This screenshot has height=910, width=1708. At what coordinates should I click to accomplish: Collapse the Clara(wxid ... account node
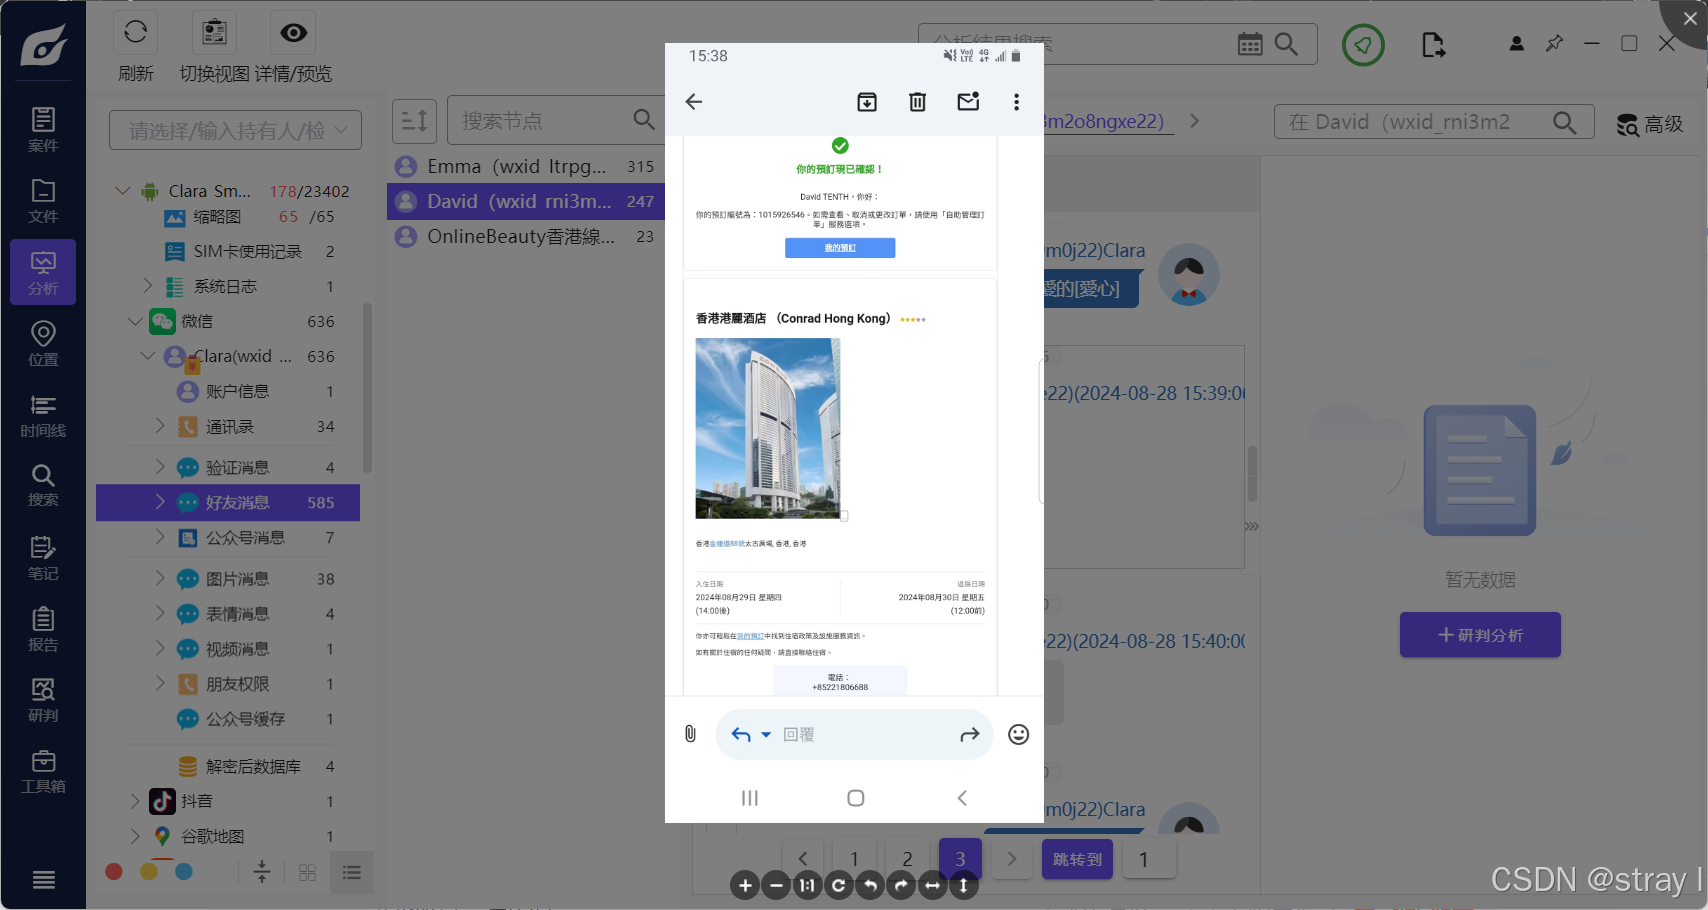148,356
